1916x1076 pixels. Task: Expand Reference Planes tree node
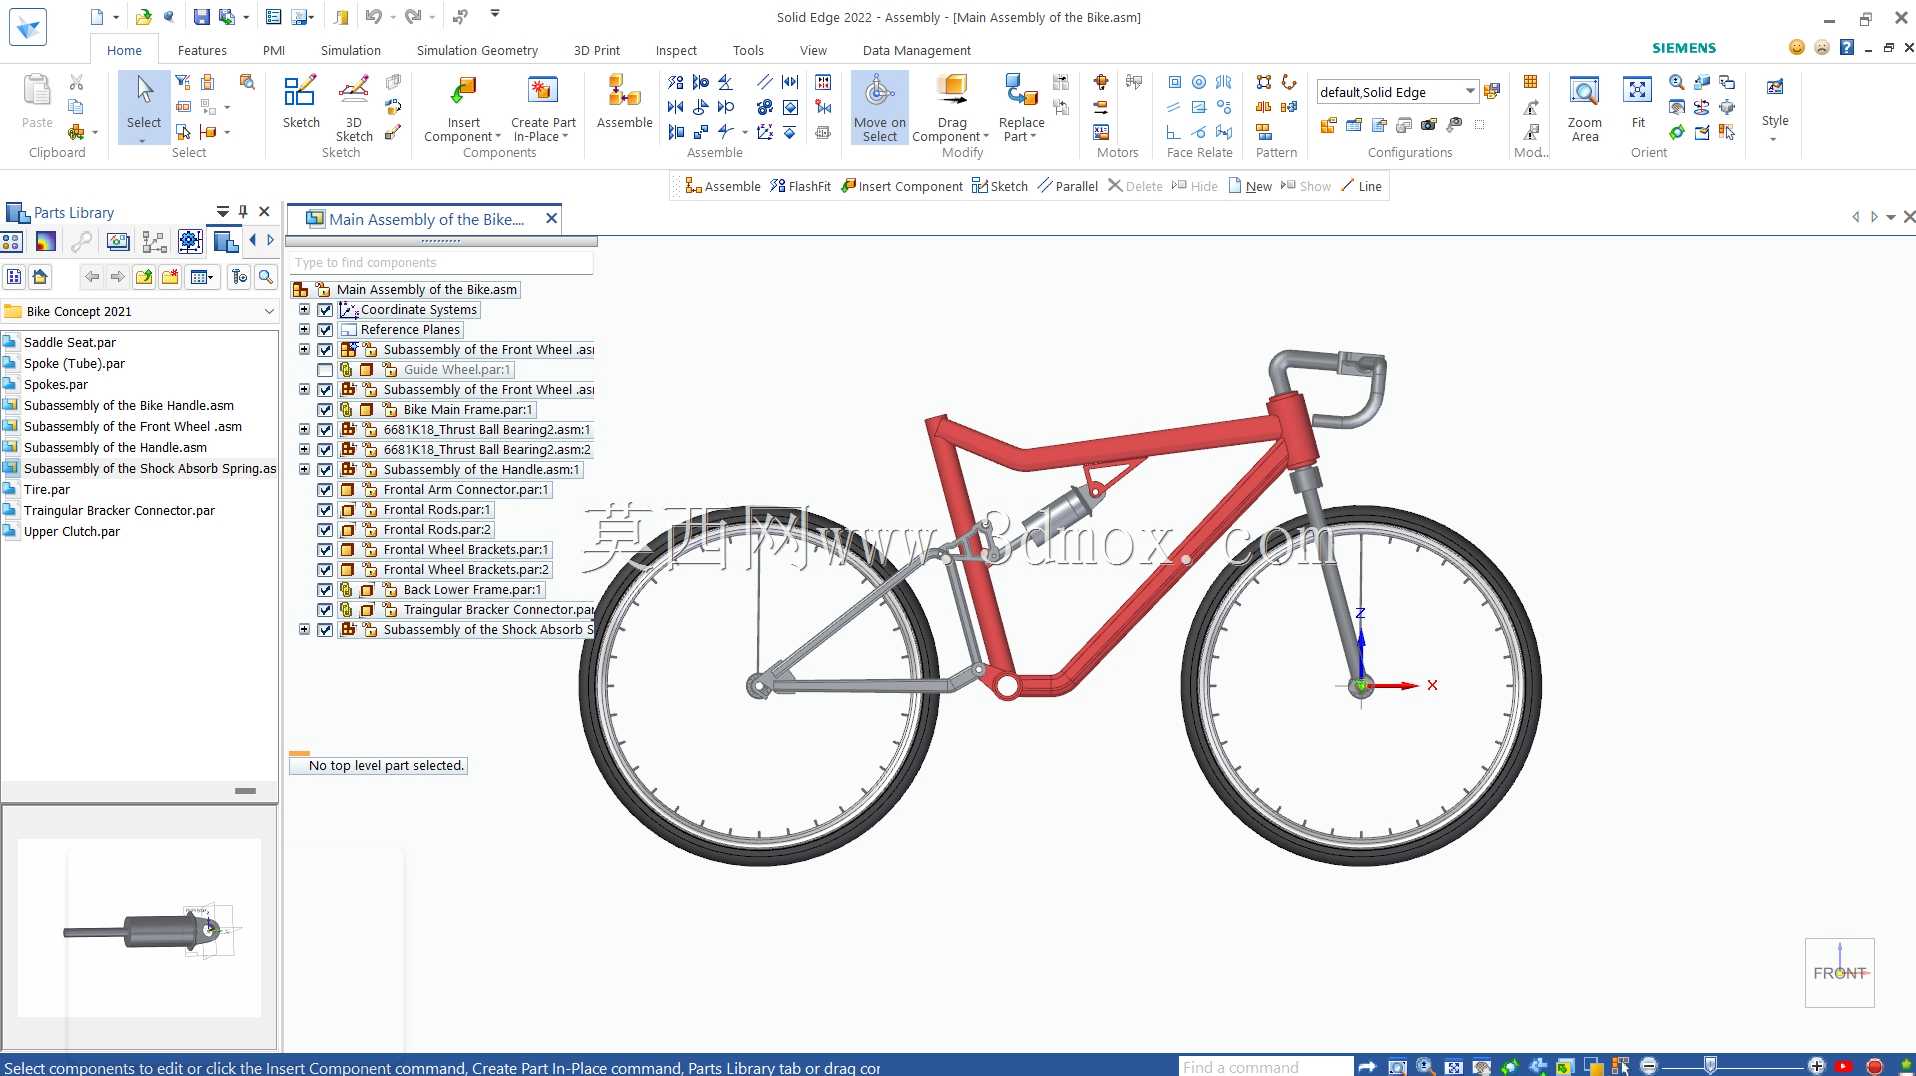[x=304, y=330]
